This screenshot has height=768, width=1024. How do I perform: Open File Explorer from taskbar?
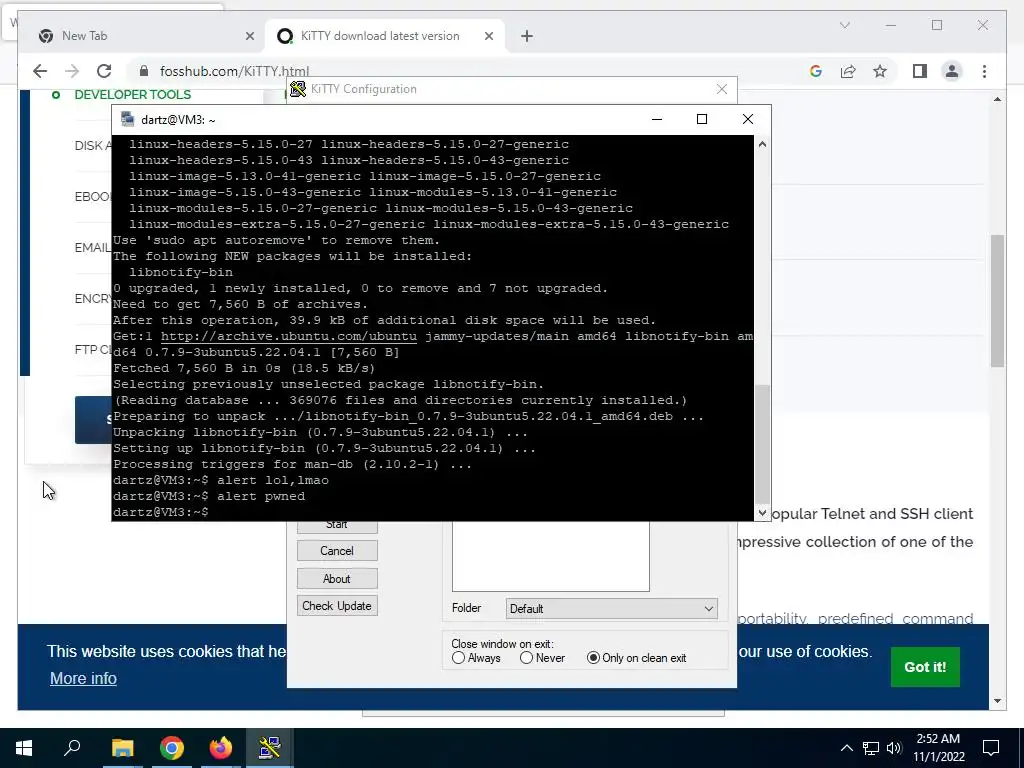[122, 748]
